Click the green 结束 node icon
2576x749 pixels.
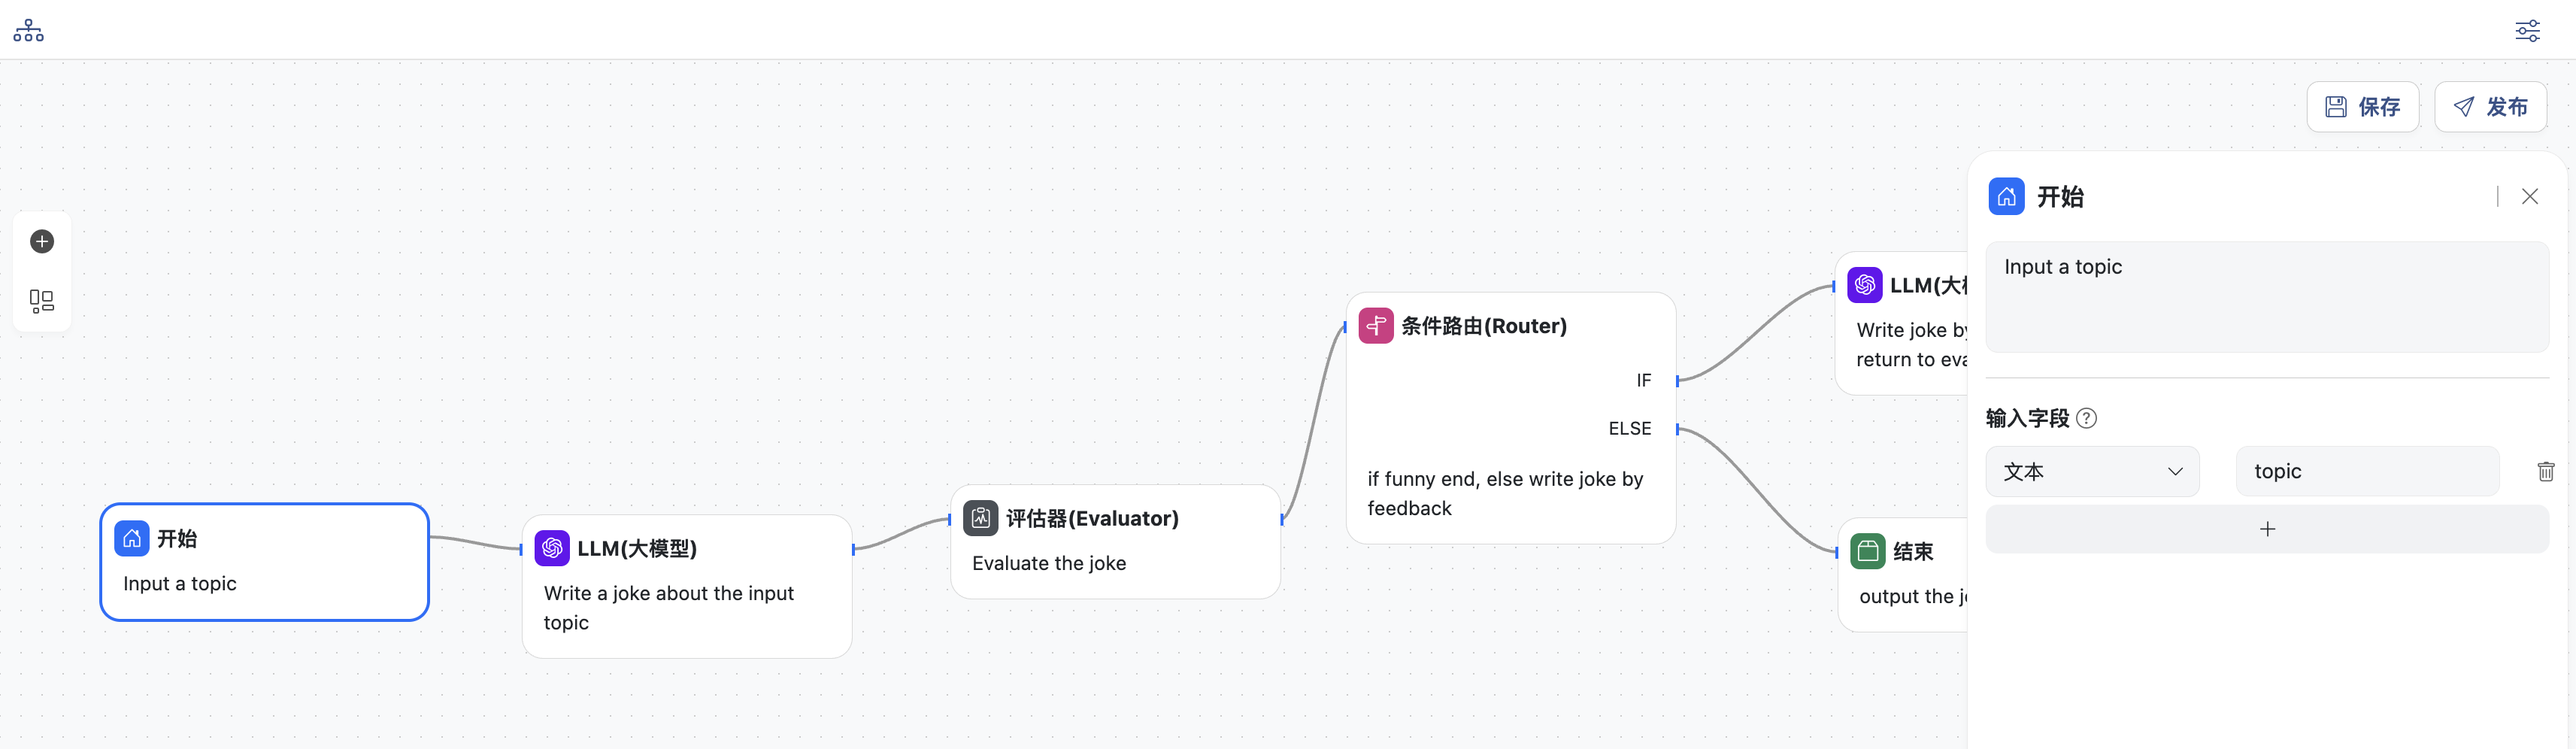tap(1867, 551)
